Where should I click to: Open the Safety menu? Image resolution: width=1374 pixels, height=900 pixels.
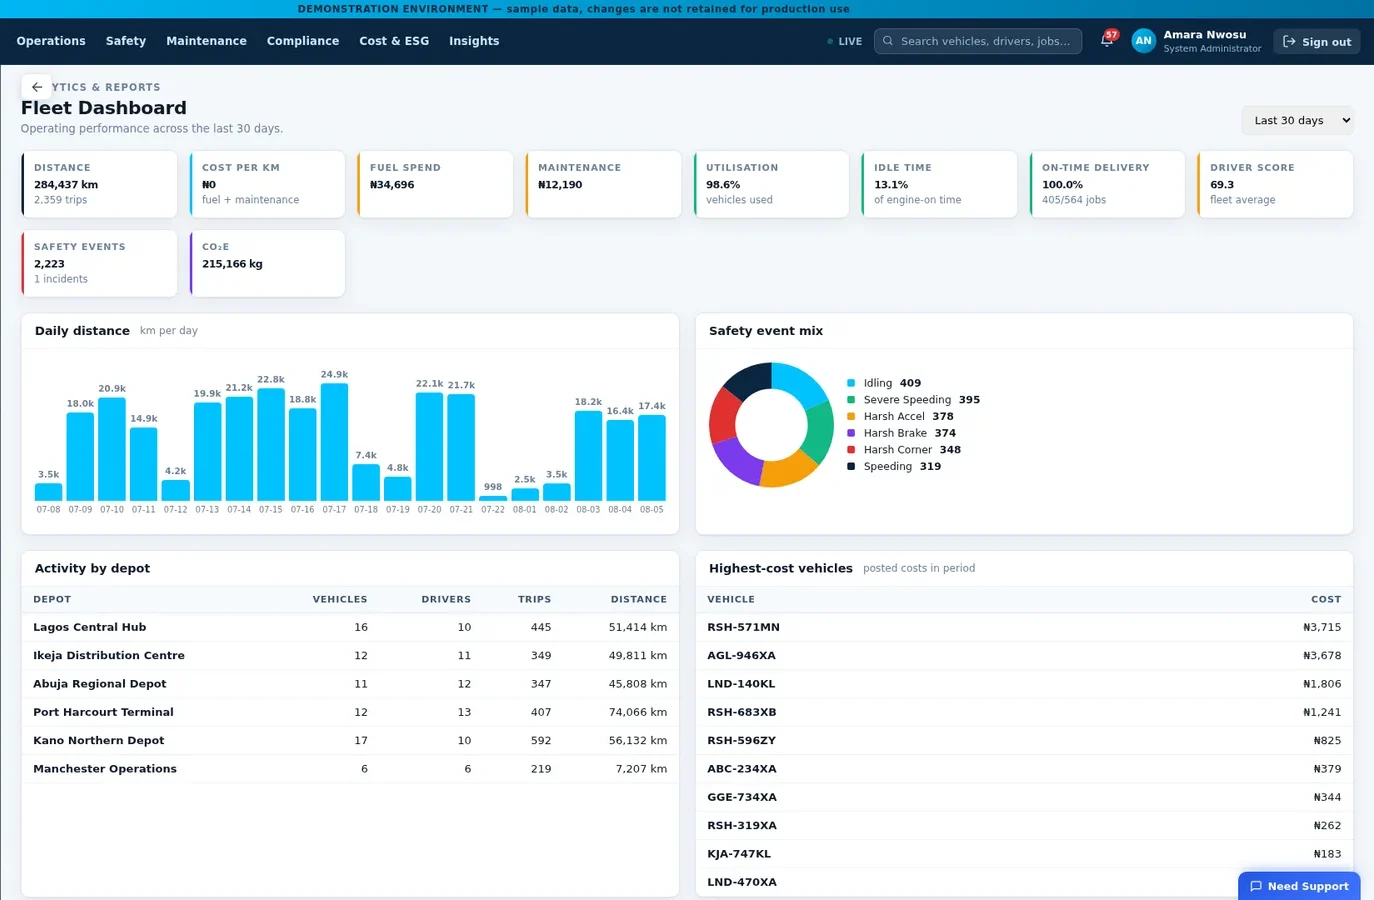(x=126, y=41)
